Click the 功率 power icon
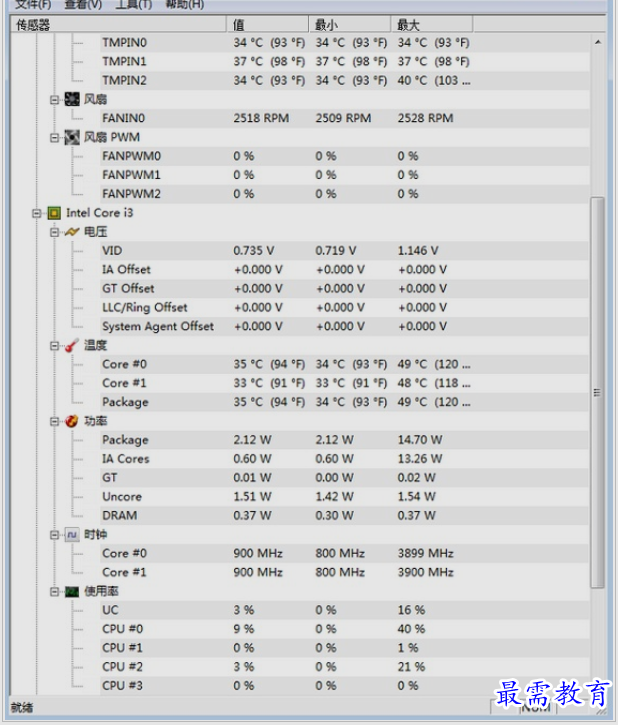Image resolution: width=618 pixels, height=725 pixels. click(x=72, y=421)
